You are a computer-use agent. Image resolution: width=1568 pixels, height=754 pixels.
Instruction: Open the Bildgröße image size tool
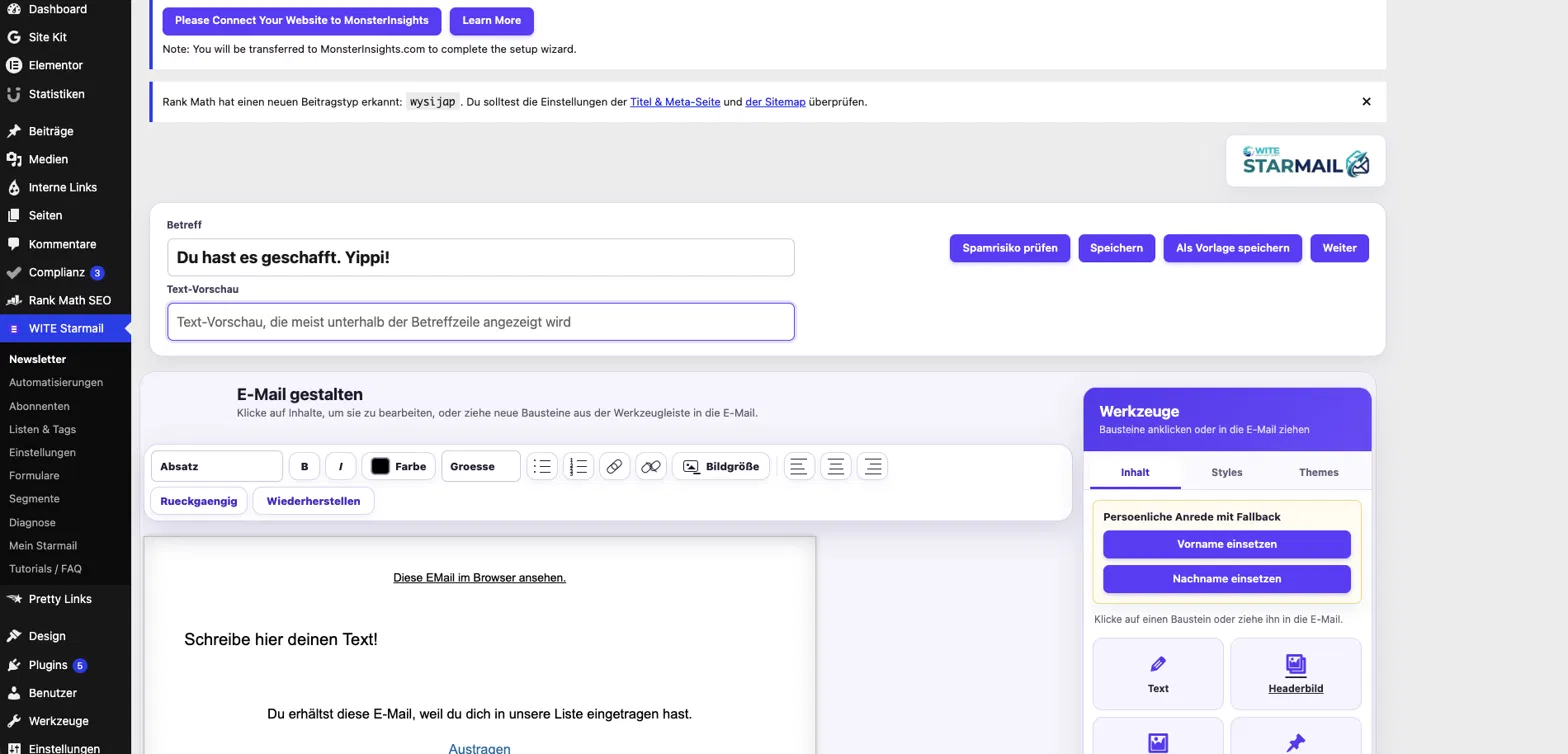pos(721,466)
